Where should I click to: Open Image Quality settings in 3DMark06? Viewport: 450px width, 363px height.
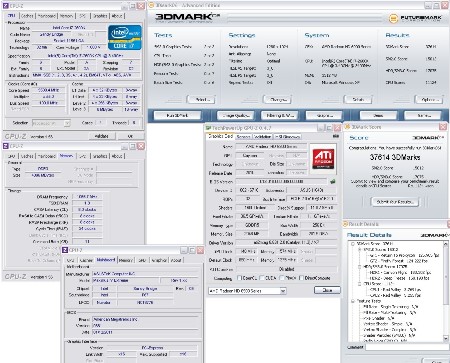[235, 116]
